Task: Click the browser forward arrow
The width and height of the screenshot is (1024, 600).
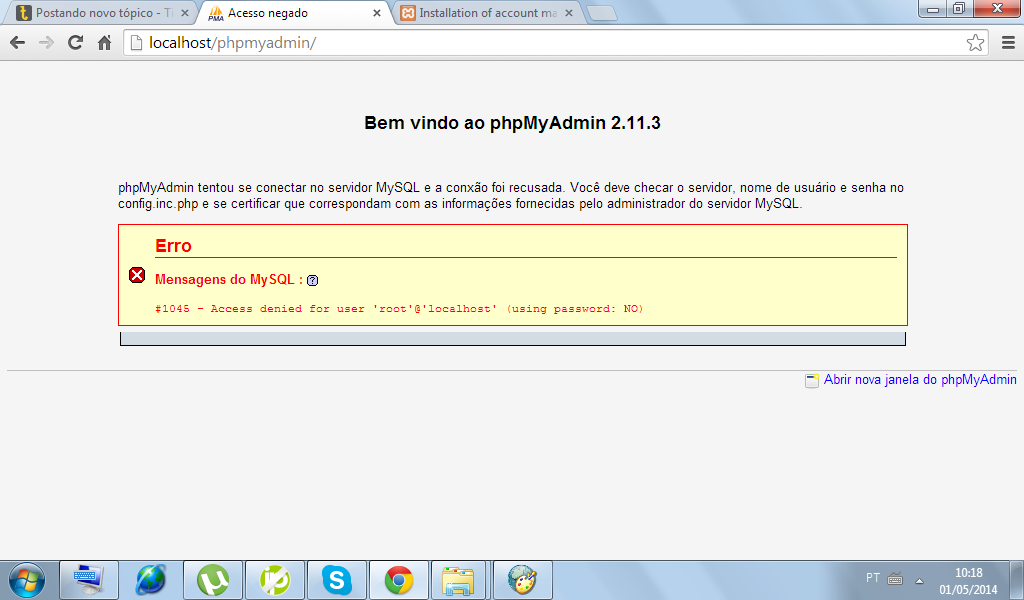Action: point(46,43)
